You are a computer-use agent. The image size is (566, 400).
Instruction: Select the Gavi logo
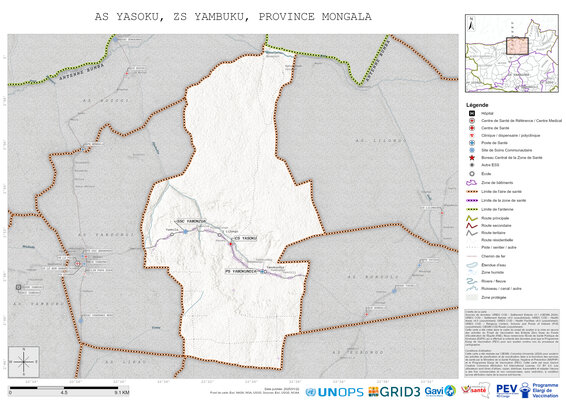[x=440, y=391]
